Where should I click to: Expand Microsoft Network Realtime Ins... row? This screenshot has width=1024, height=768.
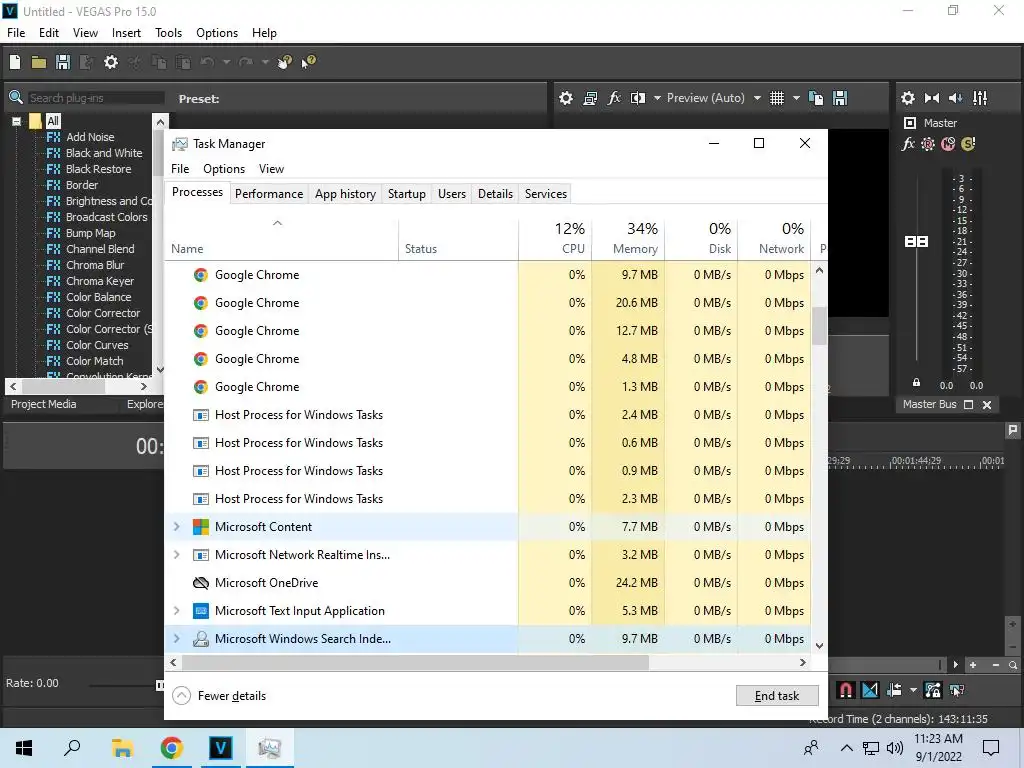pyautogui.click(x=176, y=554)
